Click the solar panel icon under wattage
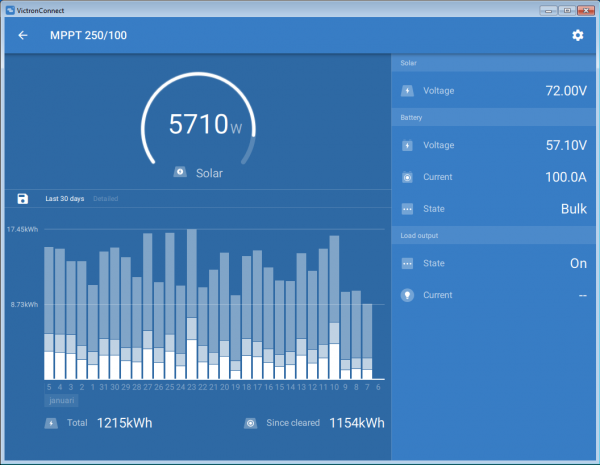Viewport: 600px width, 465px height. pyautogui.click(x=179, y=172)
